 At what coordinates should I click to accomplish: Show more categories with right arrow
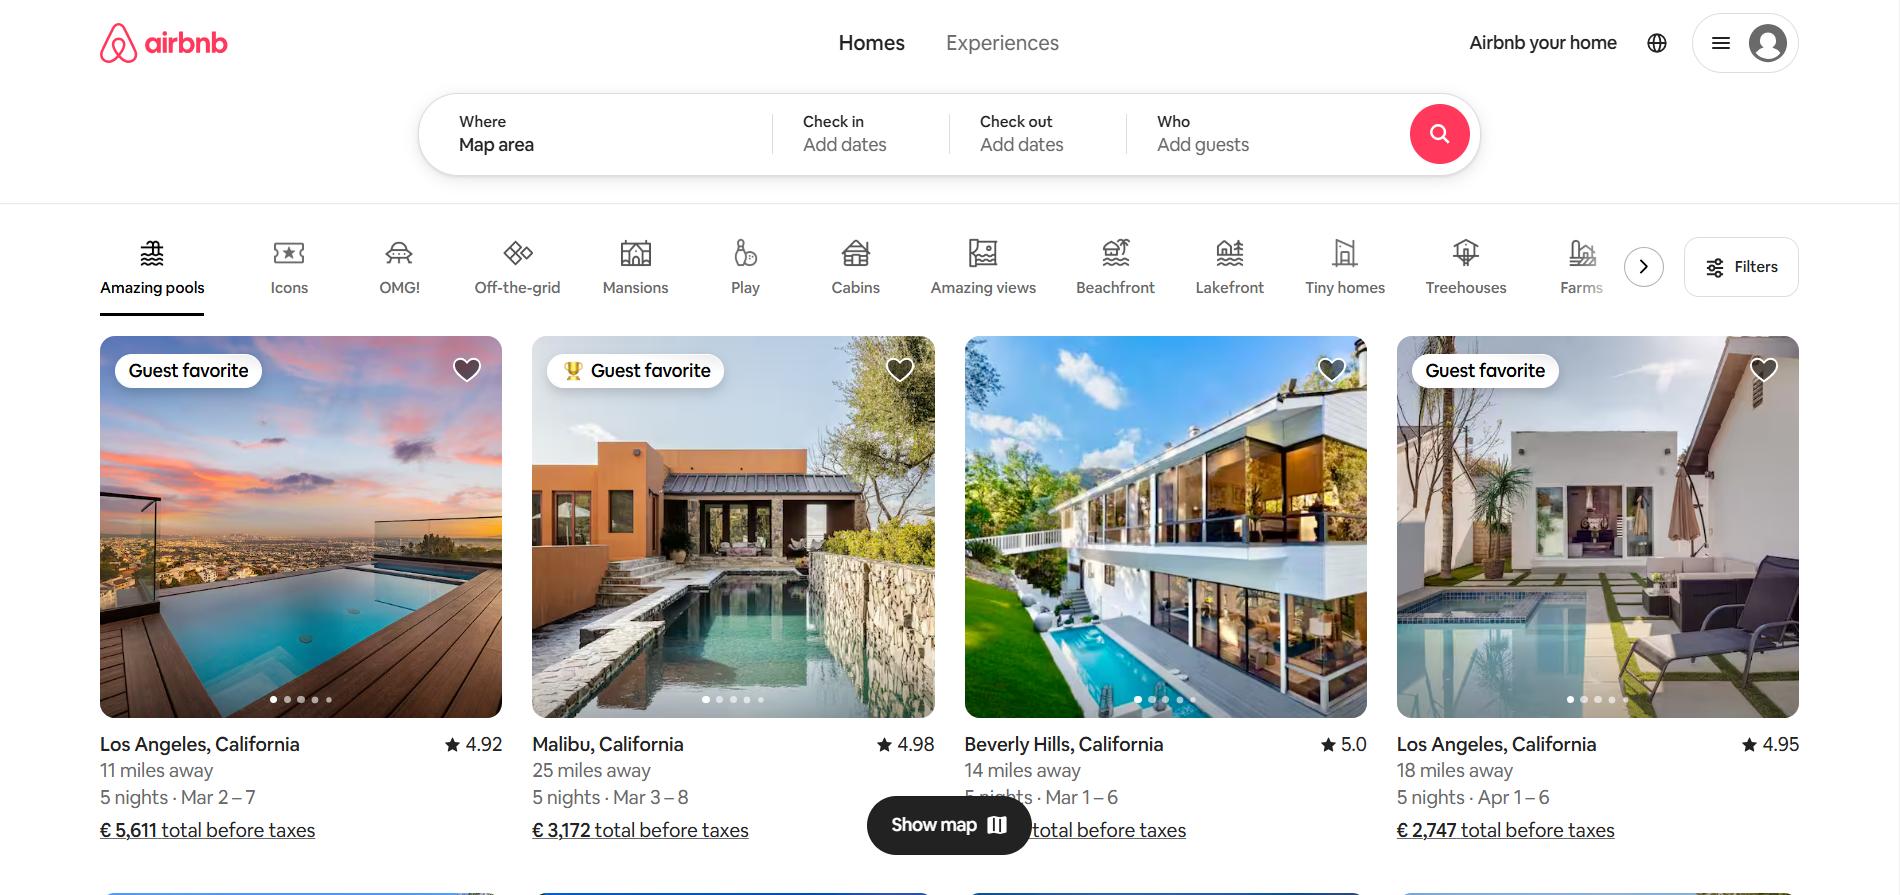[x=1643, y=267]
